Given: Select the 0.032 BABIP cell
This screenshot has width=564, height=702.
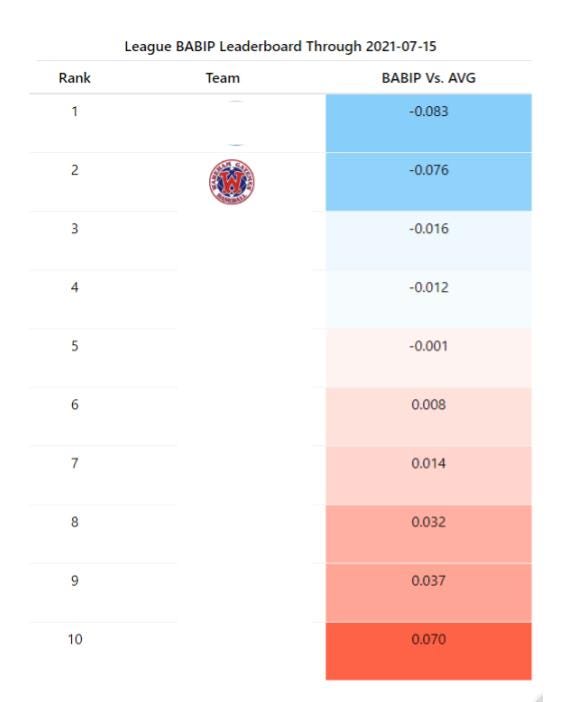Looking at the screenshot, I should [428, 534].
